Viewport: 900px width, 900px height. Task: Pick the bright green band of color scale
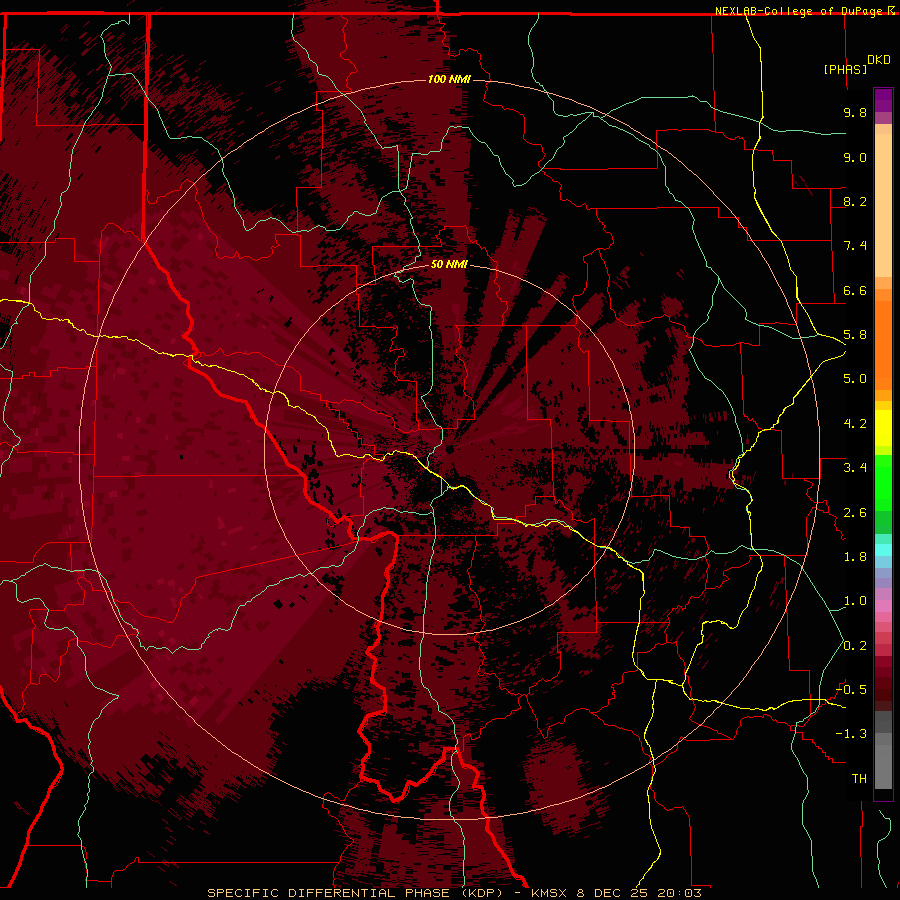(883, 482)
